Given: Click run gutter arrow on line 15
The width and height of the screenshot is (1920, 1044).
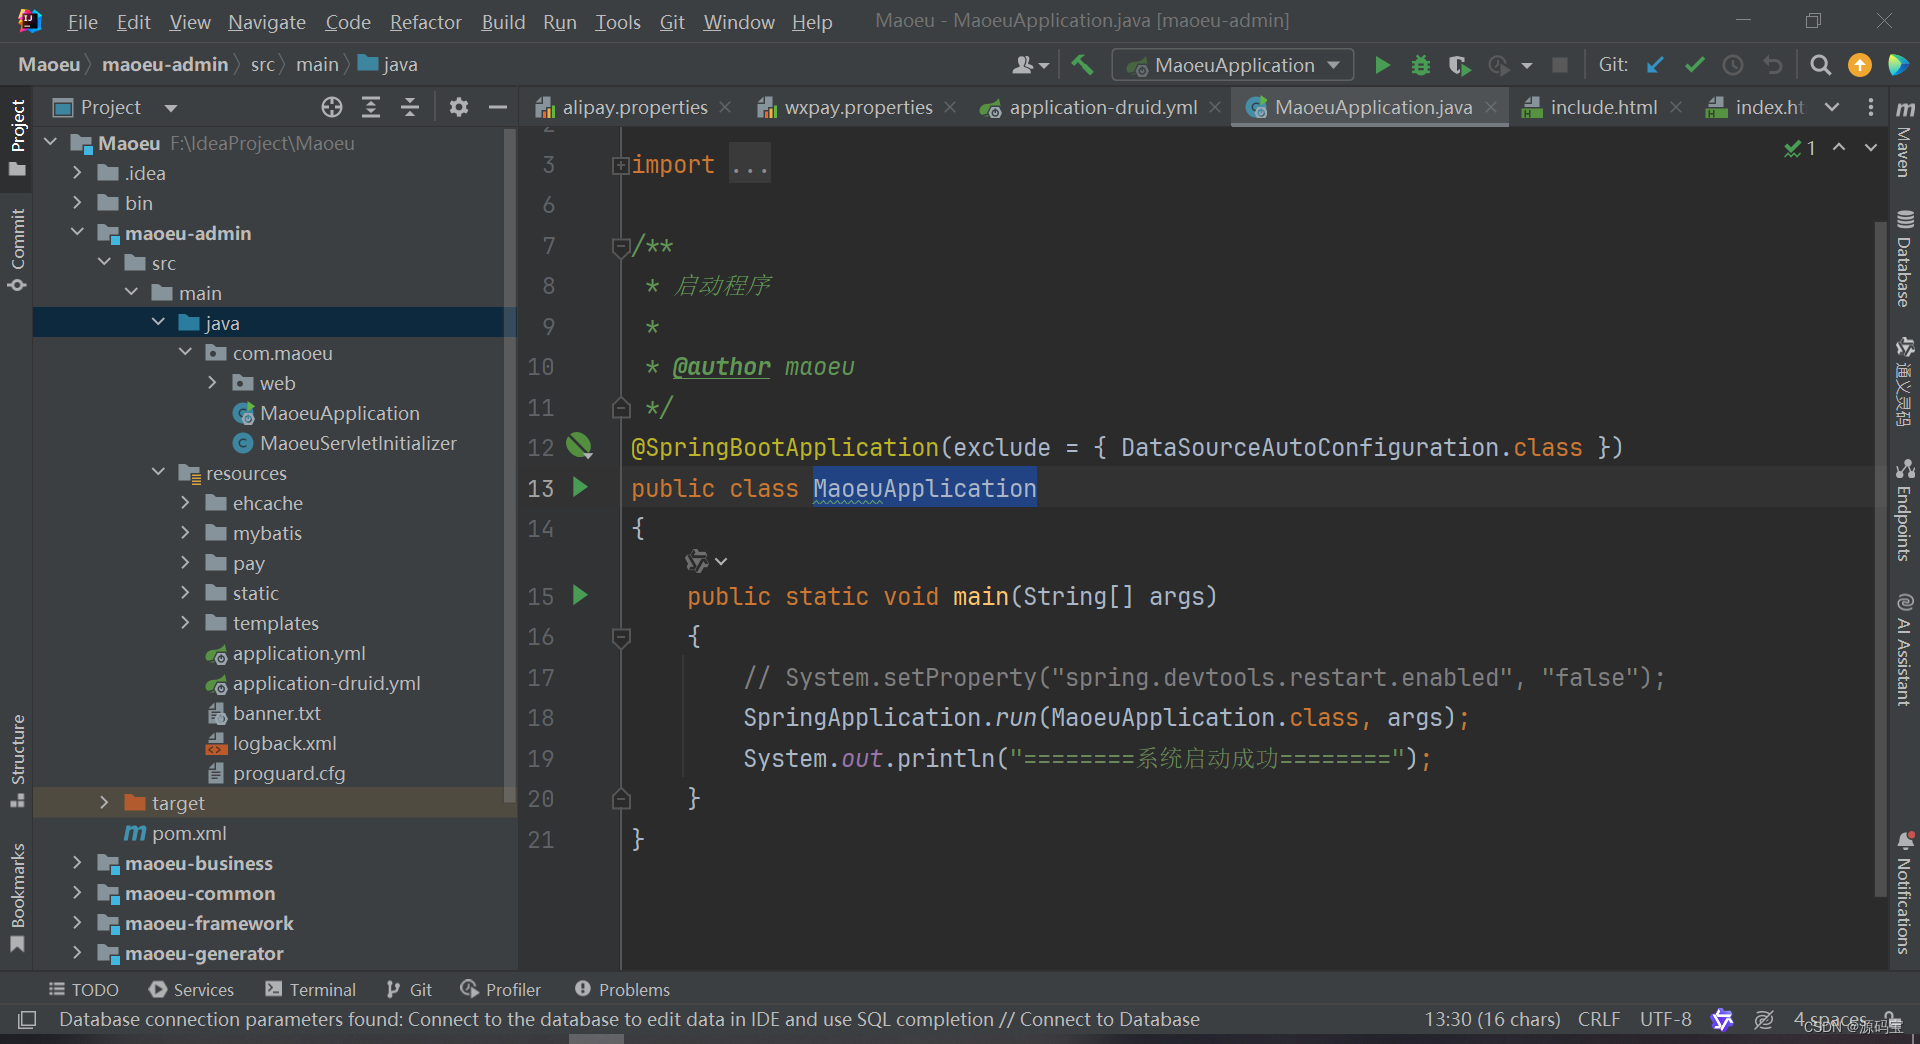Looking at the screenshot, I should click(580, 596).
